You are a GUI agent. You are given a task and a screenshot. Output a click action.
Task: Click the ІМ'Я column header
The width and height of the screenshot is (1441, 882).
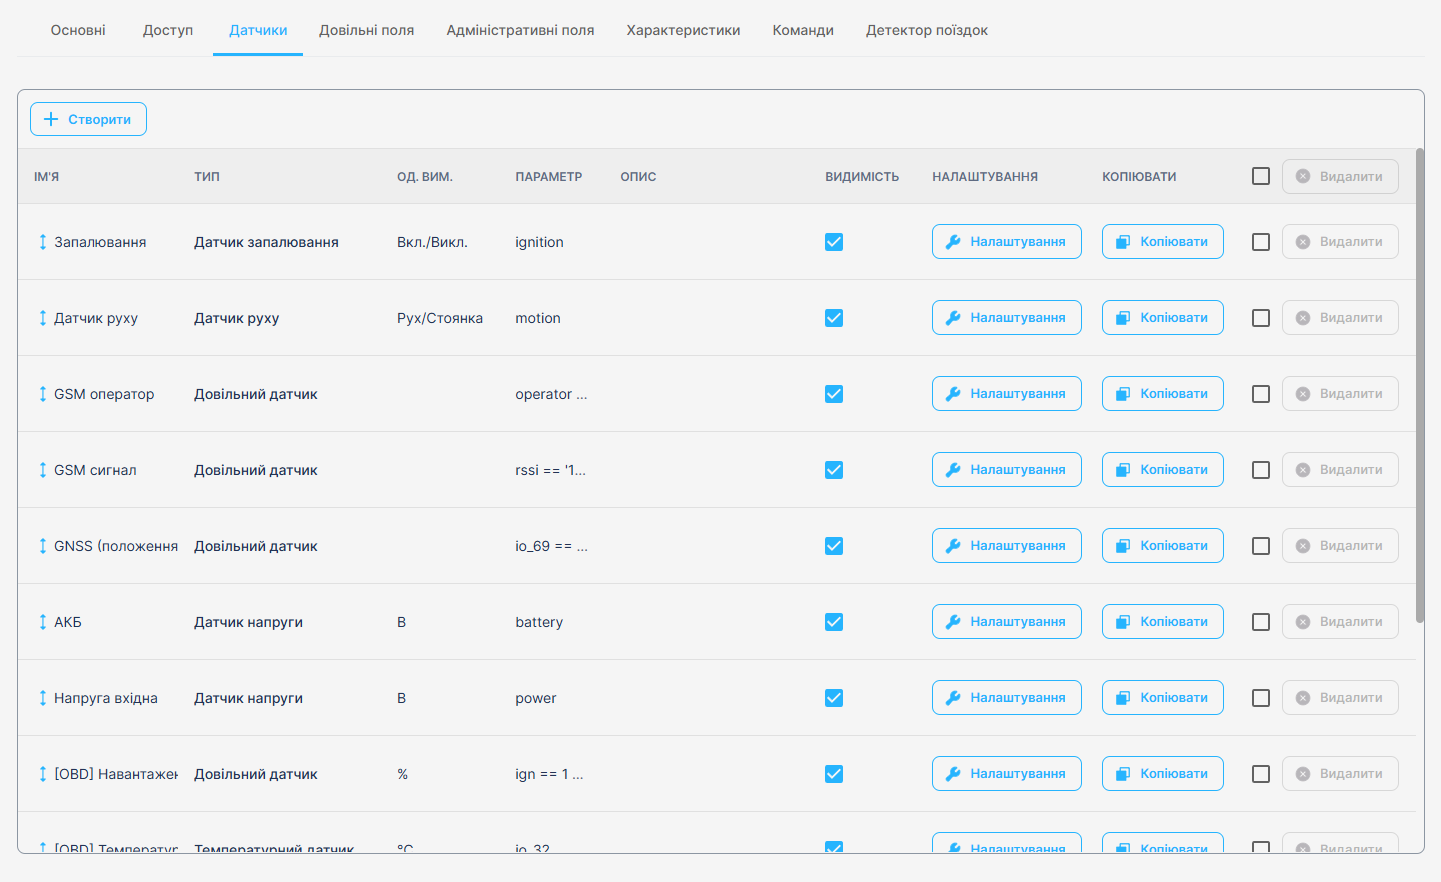46,177
